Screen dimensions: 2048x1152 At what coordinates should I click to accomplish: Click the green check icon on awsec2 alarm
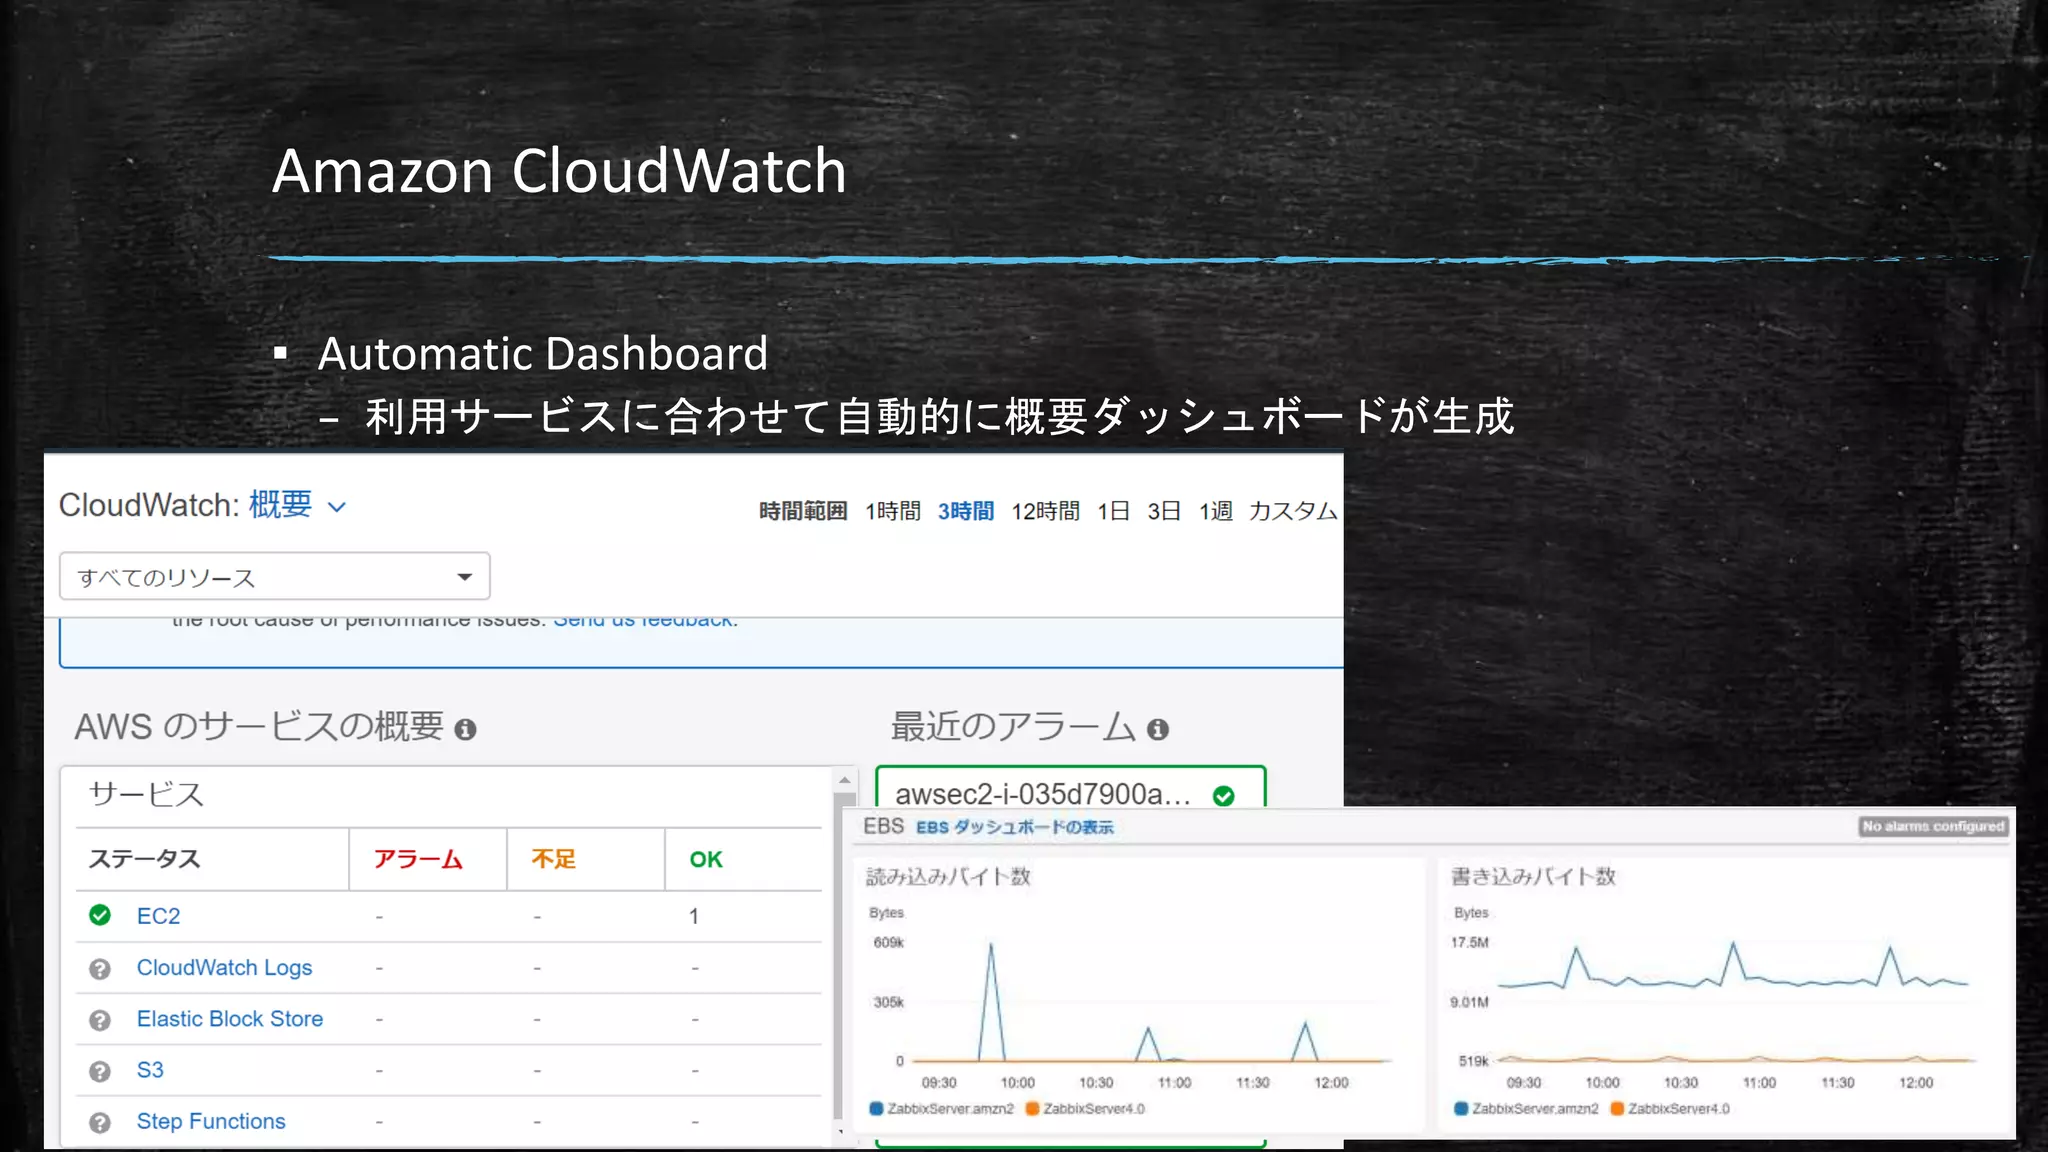click(x=1223, y=796)
